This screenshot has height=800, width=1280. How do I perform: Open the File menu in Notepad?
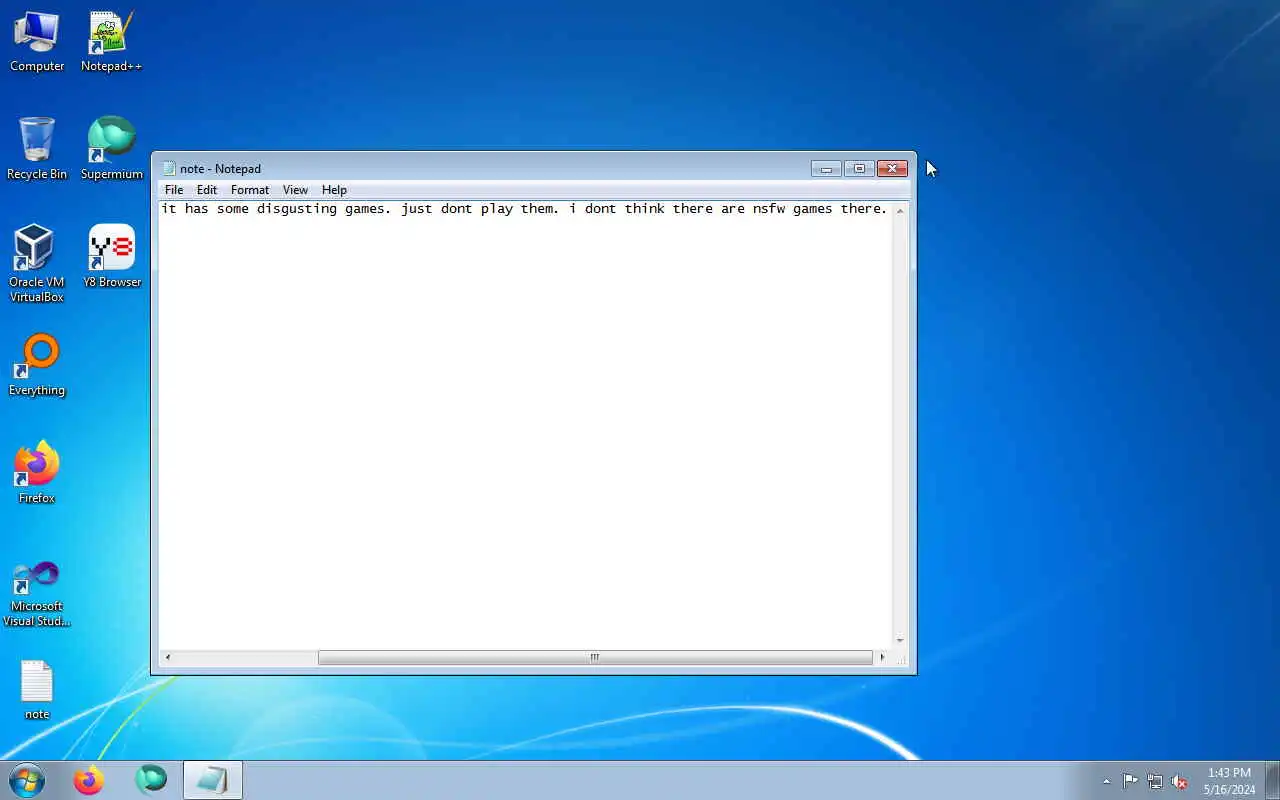[x=174, y=190]
